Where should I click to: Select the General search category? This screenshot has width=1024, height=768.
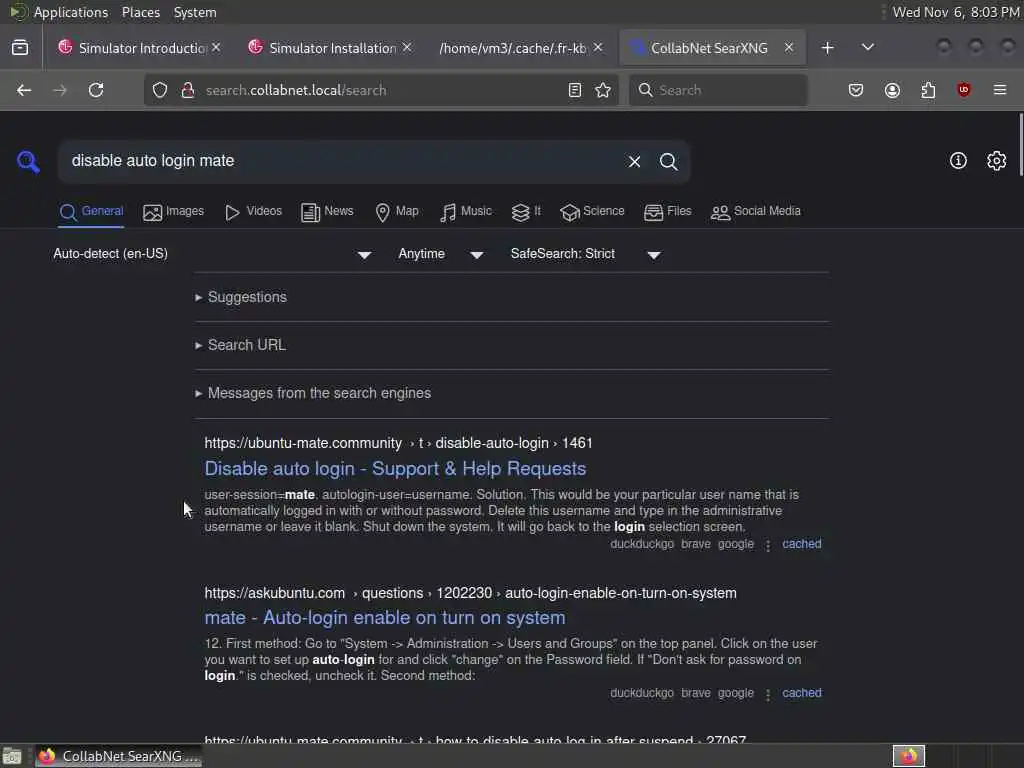91,212
